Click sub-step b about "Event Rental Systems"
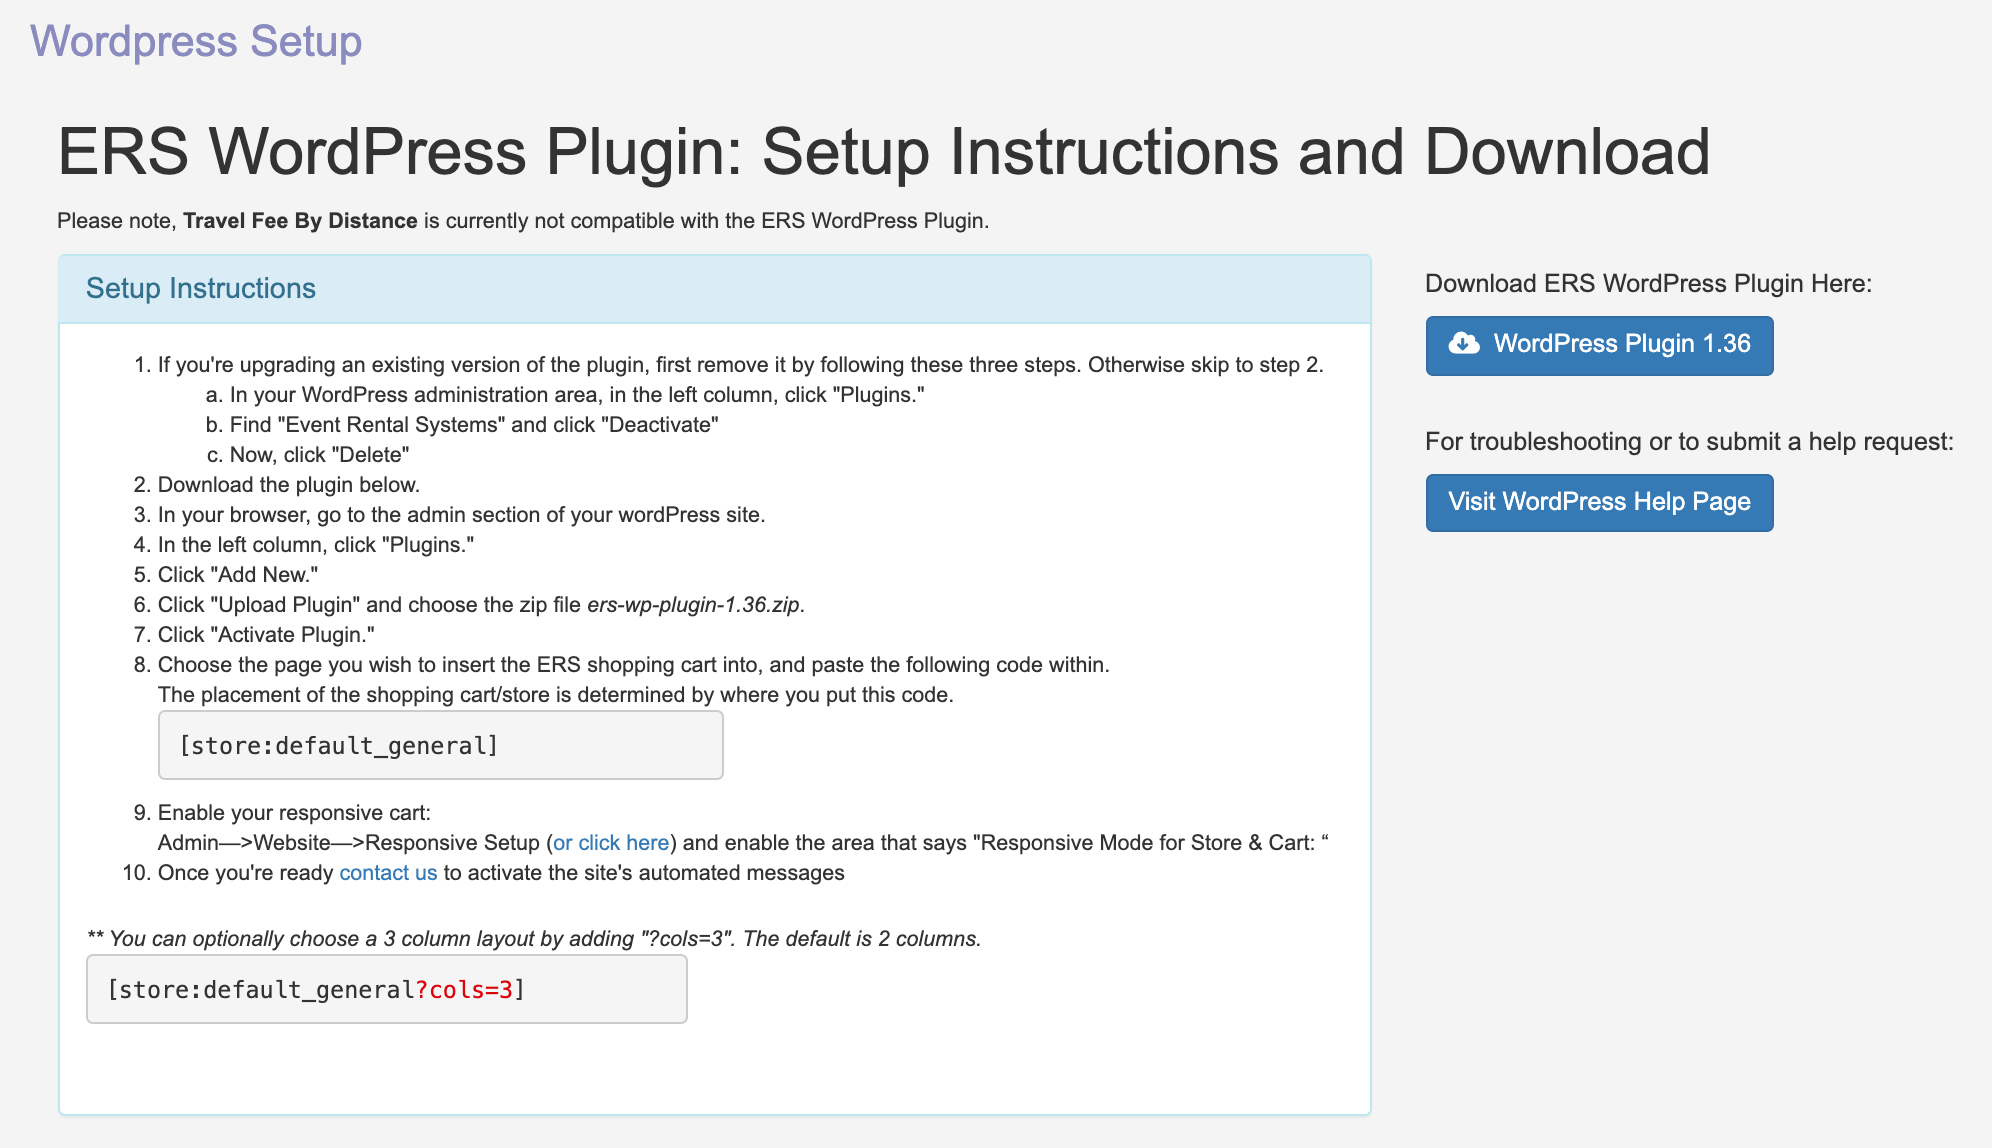Image resolution: width=1992 pixels, height=1148 pixels. click(x=473, y=425)
